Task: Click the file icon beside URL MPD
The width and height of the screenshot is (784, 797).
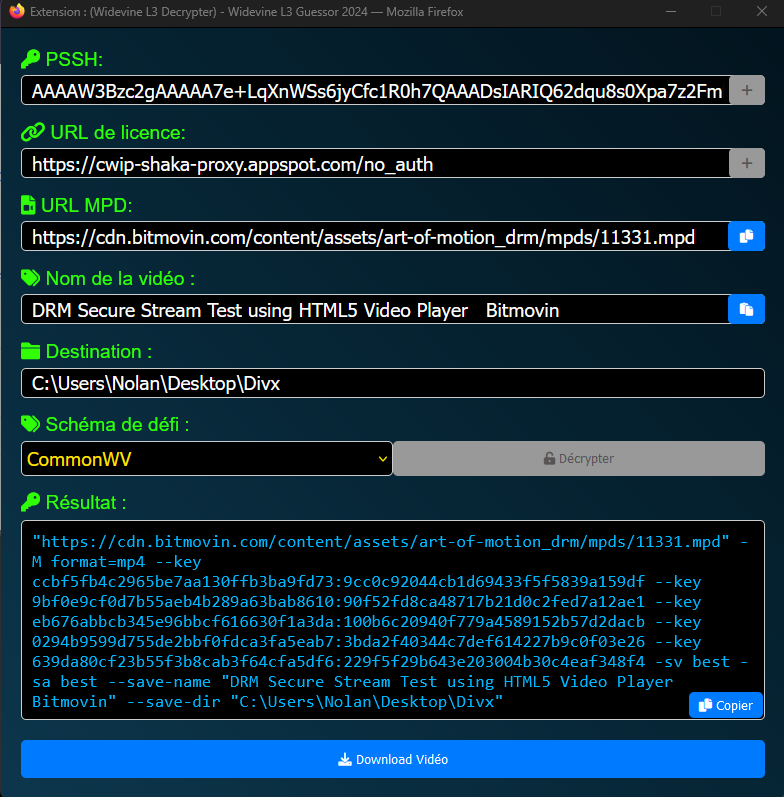Action: (x=28, y=205)
